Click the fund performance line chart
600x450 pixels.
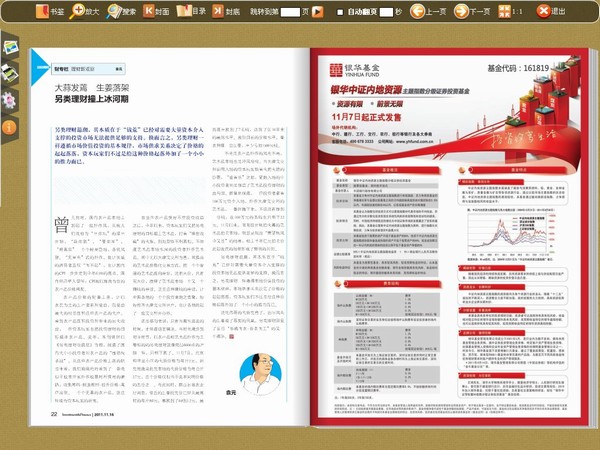(x=512, y=233)
